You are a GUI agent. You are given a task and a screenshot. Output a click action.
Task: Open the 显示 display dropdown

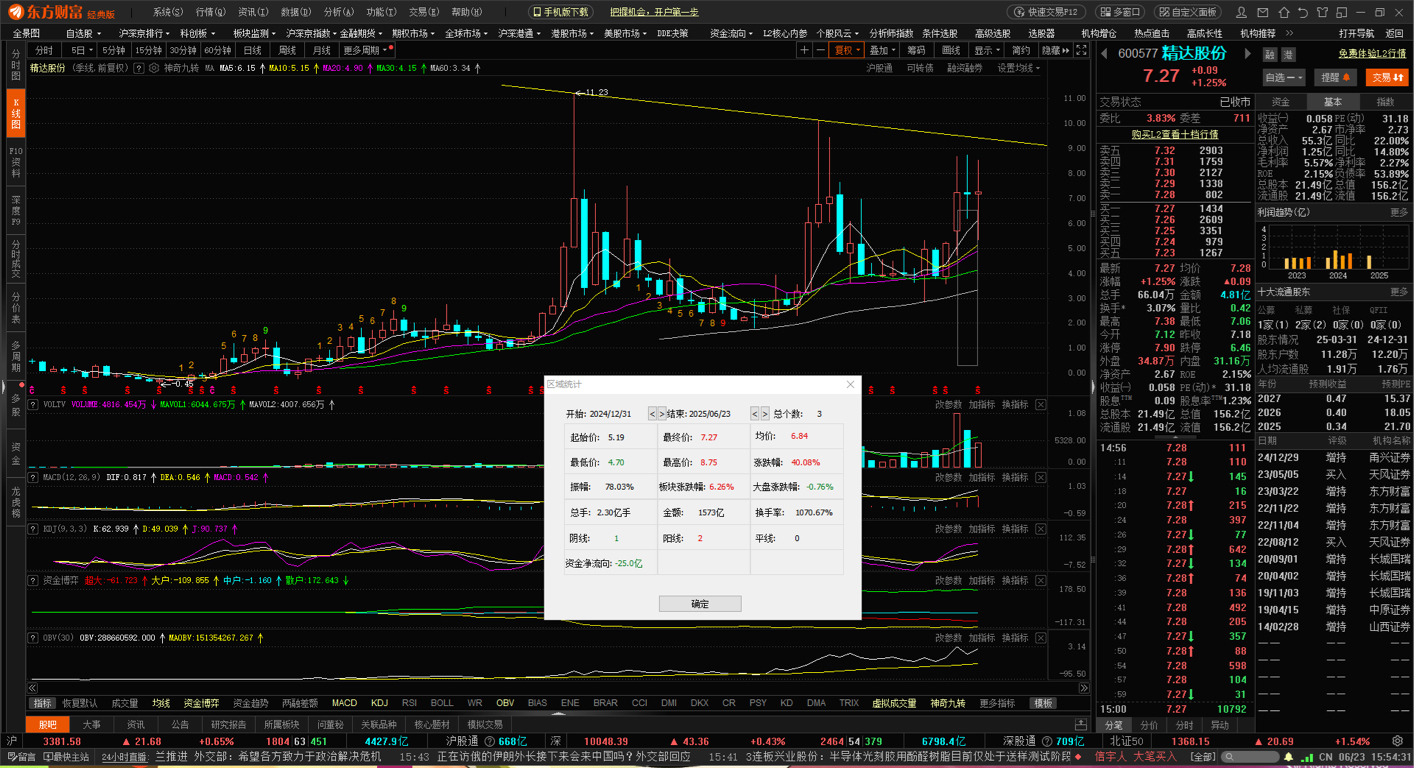(987, 50)
